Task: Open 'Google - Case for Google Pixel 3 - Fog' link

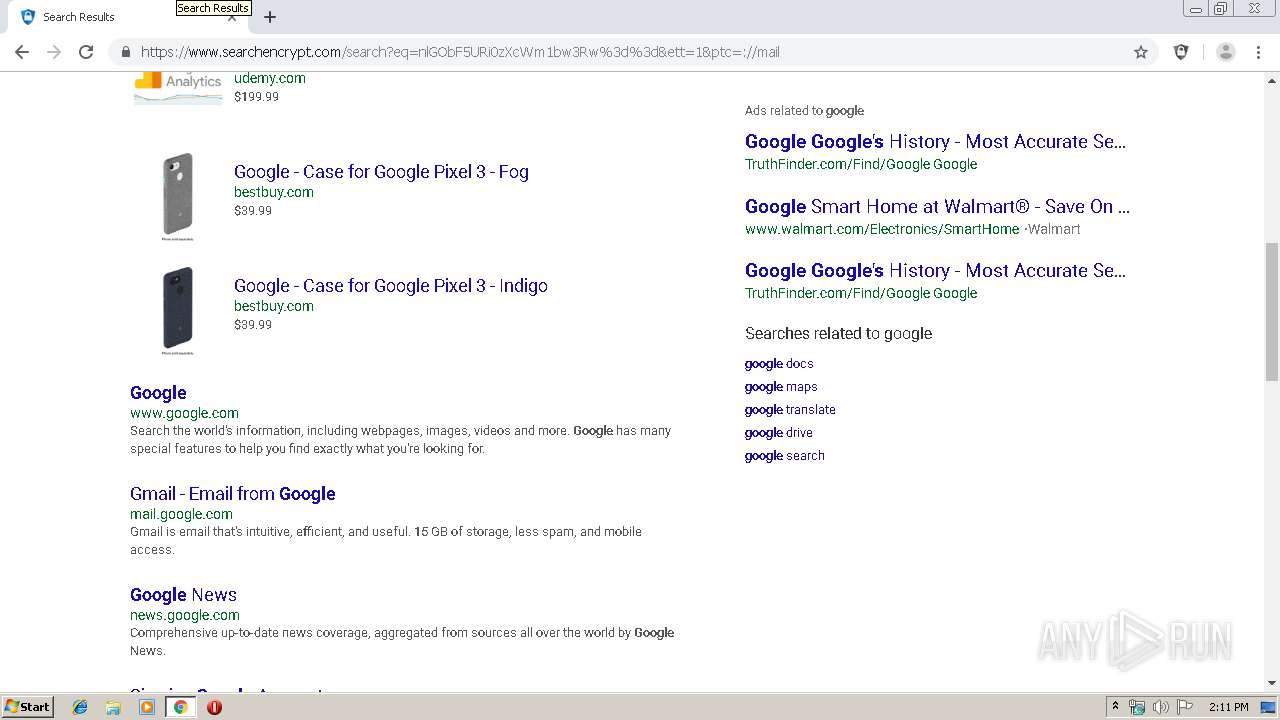Action: pos(381,172)
